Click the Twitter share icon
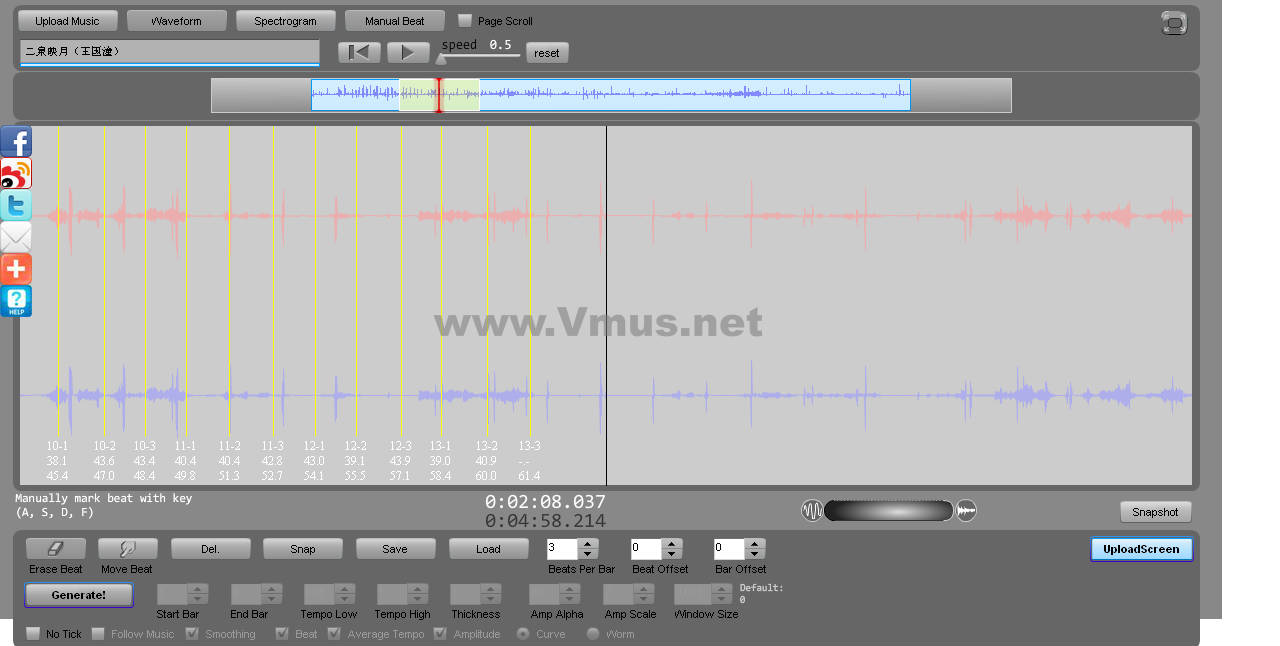Image resolution: width=1280 pixels, height=646 pixels. (16, 206)
